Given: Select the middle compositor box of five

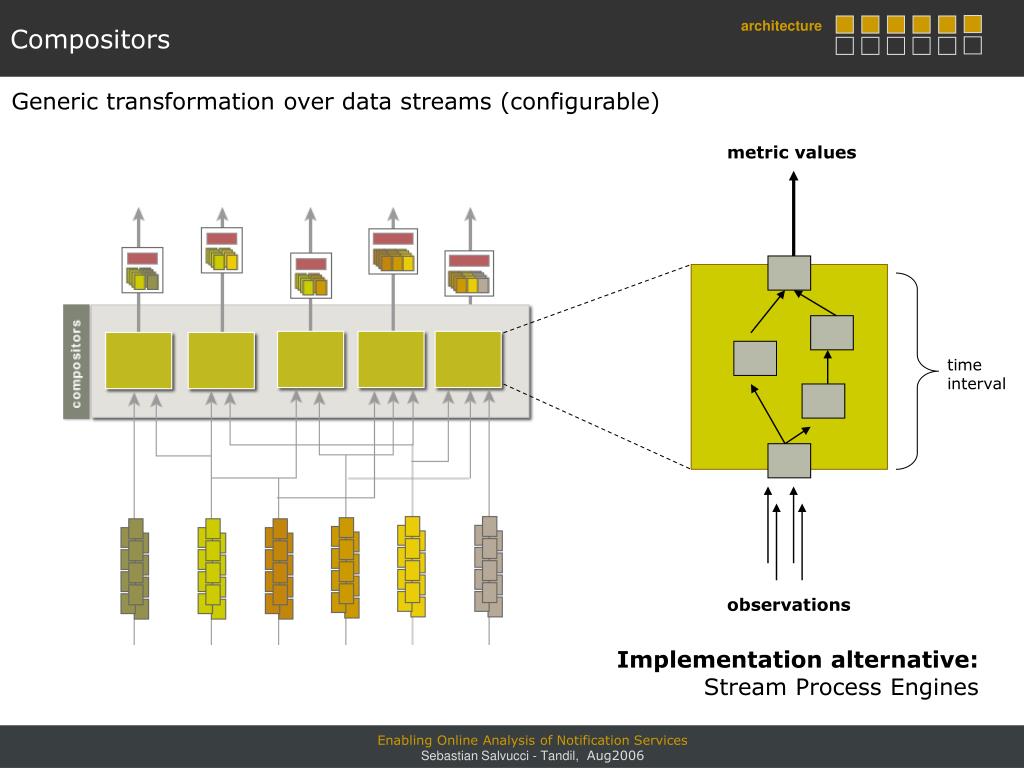Looking at the screenshot, I should point(311,360).
